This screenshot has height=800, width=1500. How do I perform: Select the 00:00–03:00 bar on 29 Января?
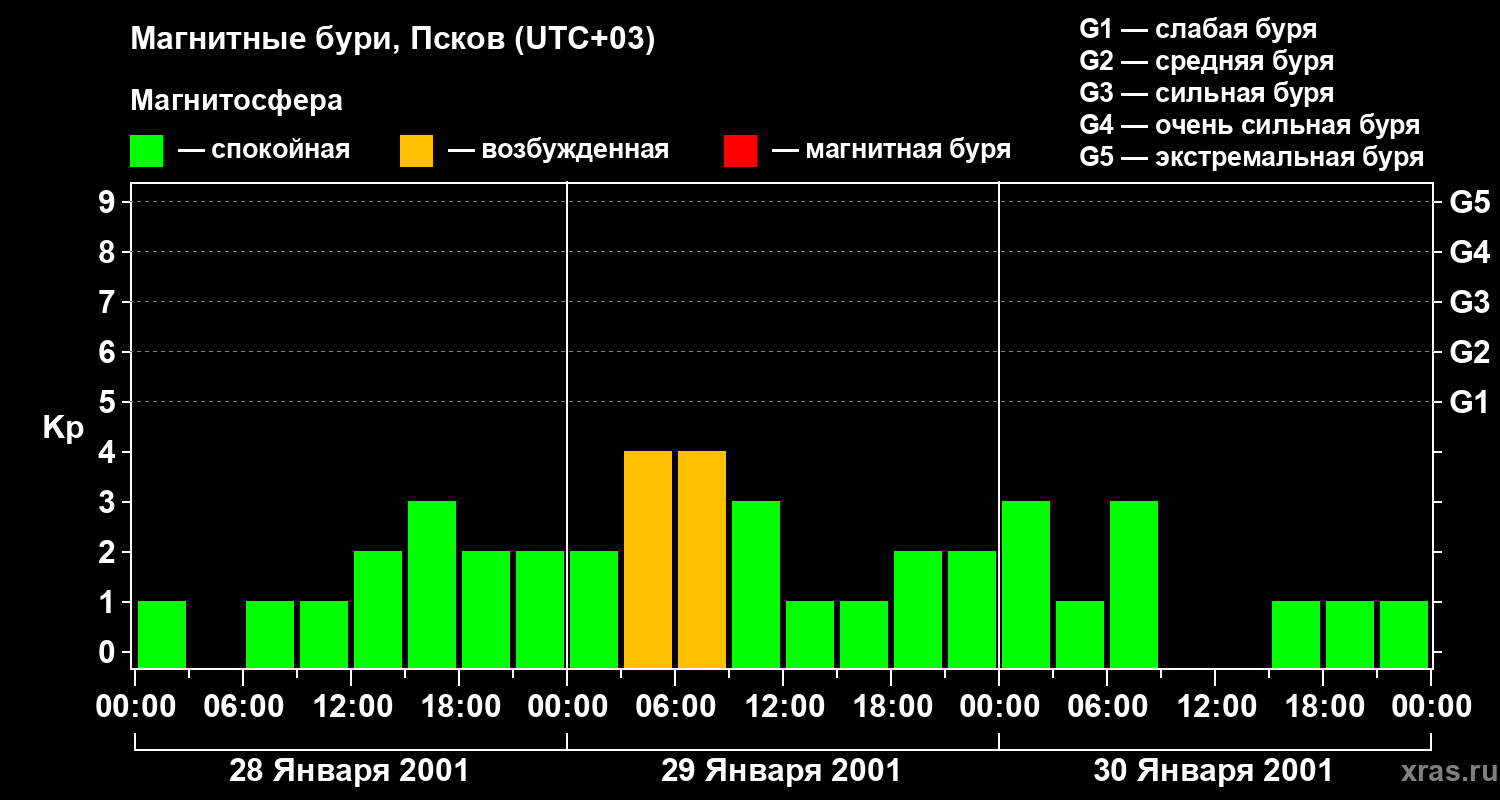pos(594,609)
